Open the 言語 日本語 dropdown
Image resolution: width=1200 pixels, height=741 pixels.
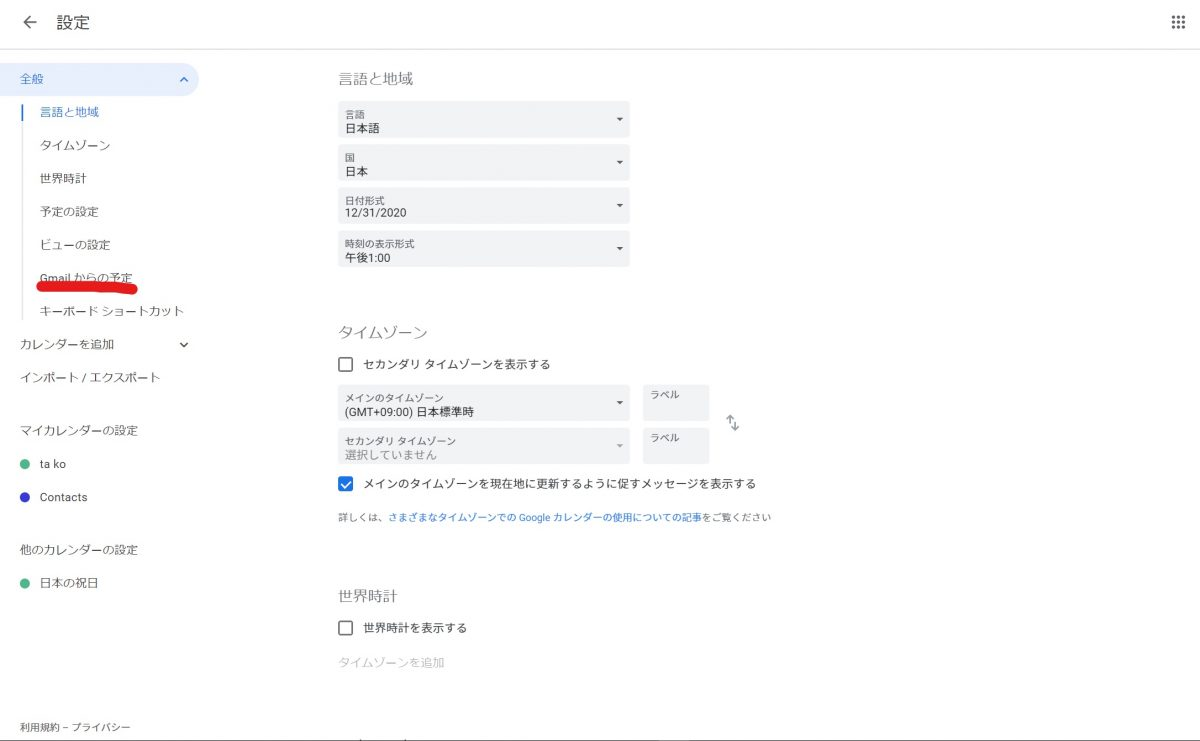(484, 119)
